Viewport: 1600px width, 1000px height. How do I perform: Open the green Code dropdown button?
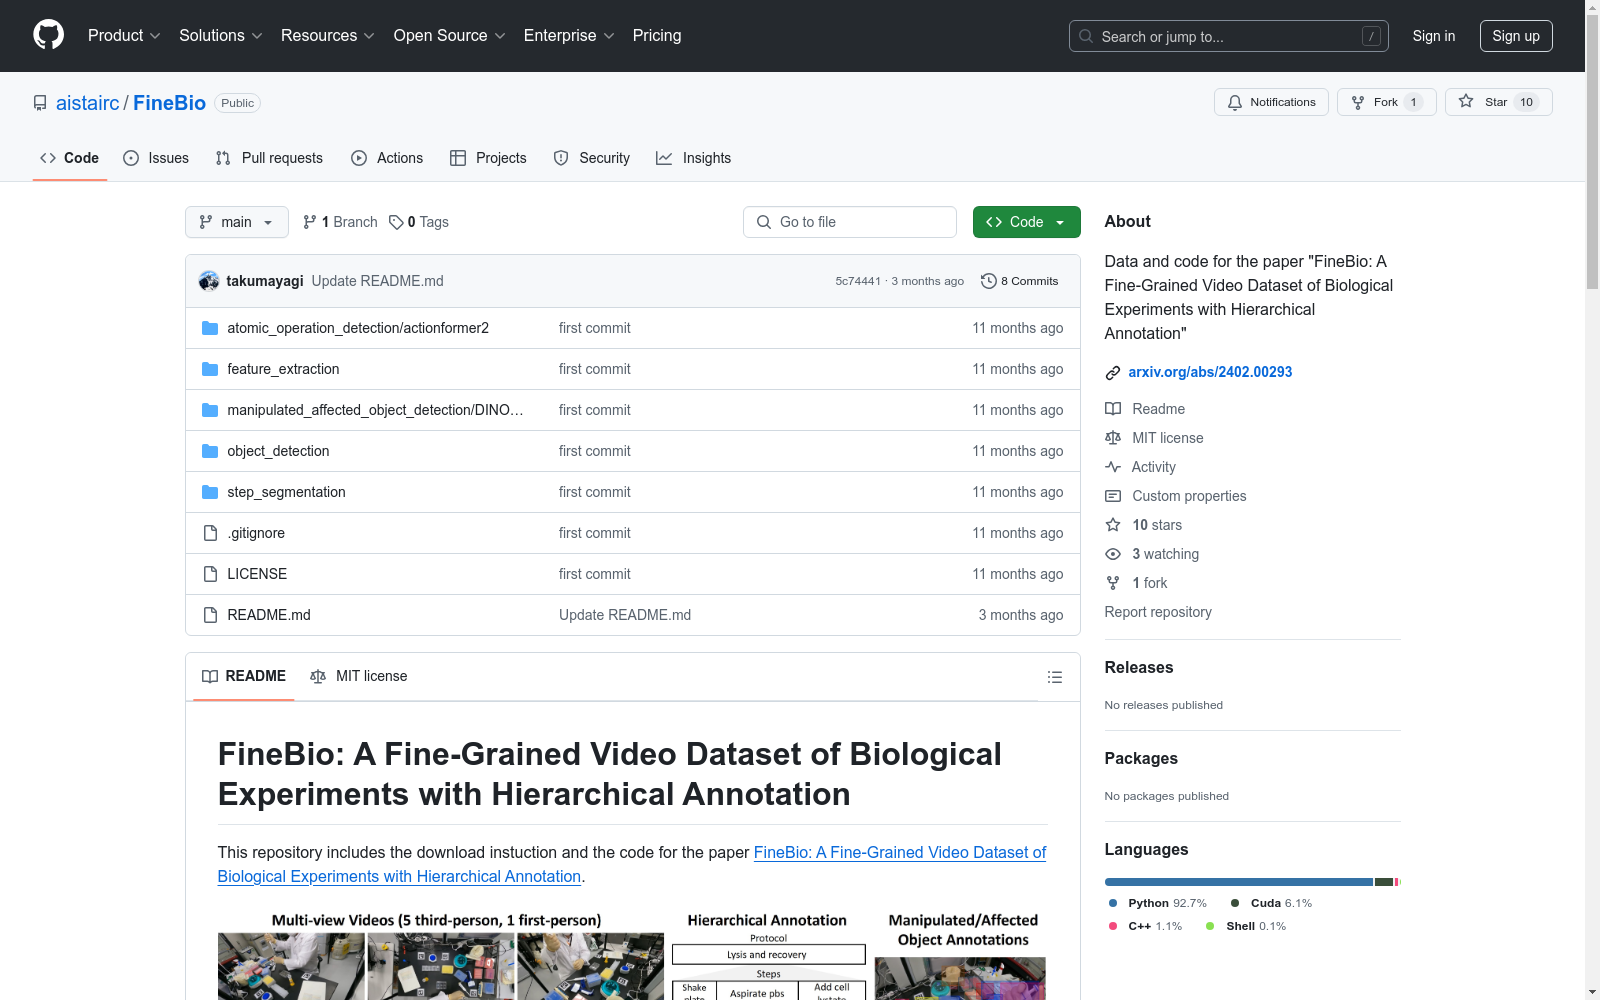click(x=1026, y=222)
